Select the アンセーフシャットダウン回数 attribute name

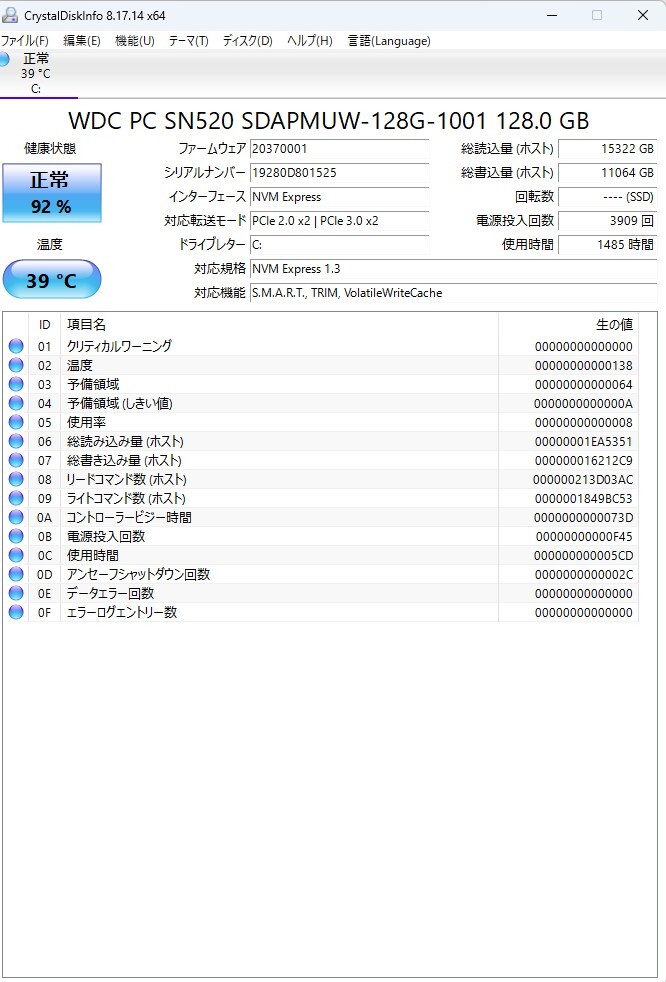pyautogui.click(x=138, y=574)
